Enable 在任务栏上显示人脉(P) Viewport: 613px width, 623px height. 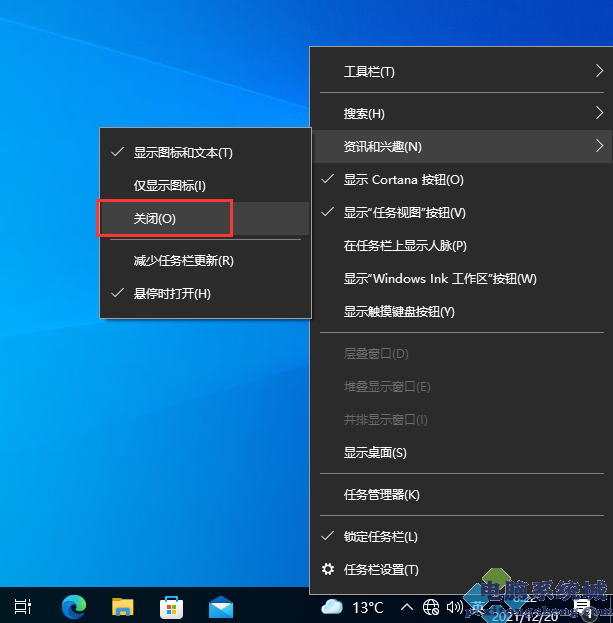[x=462, y=246]
